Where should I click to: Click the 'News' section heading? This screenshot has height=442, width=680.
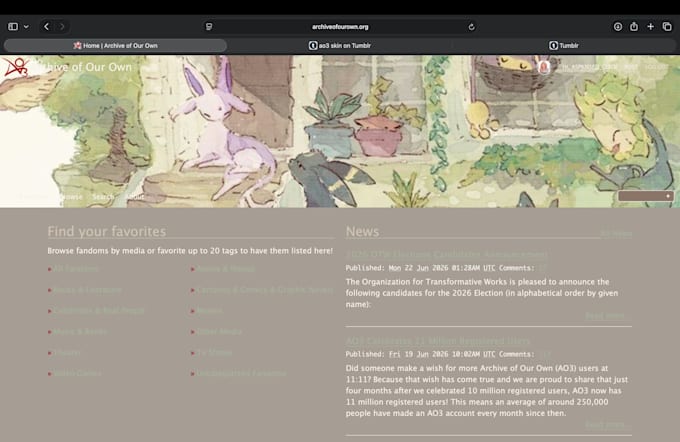tap(363, 232)
